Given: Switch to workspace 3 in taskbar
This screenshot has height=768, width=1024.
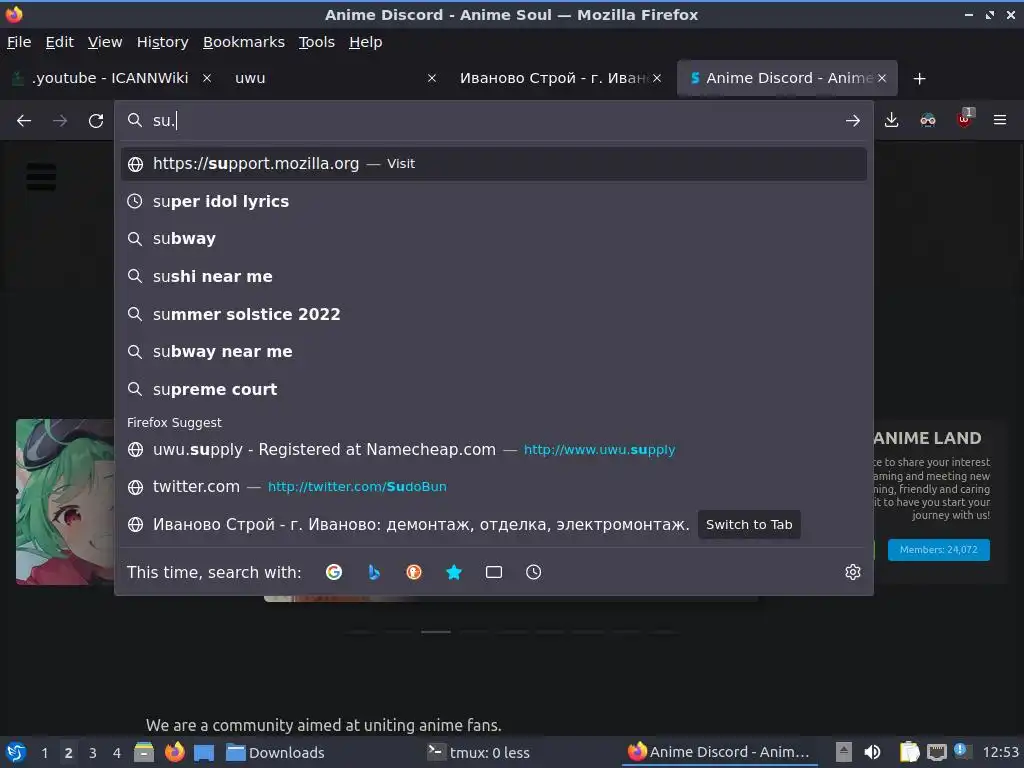Looking at the screenshot, I should point(93,752).
